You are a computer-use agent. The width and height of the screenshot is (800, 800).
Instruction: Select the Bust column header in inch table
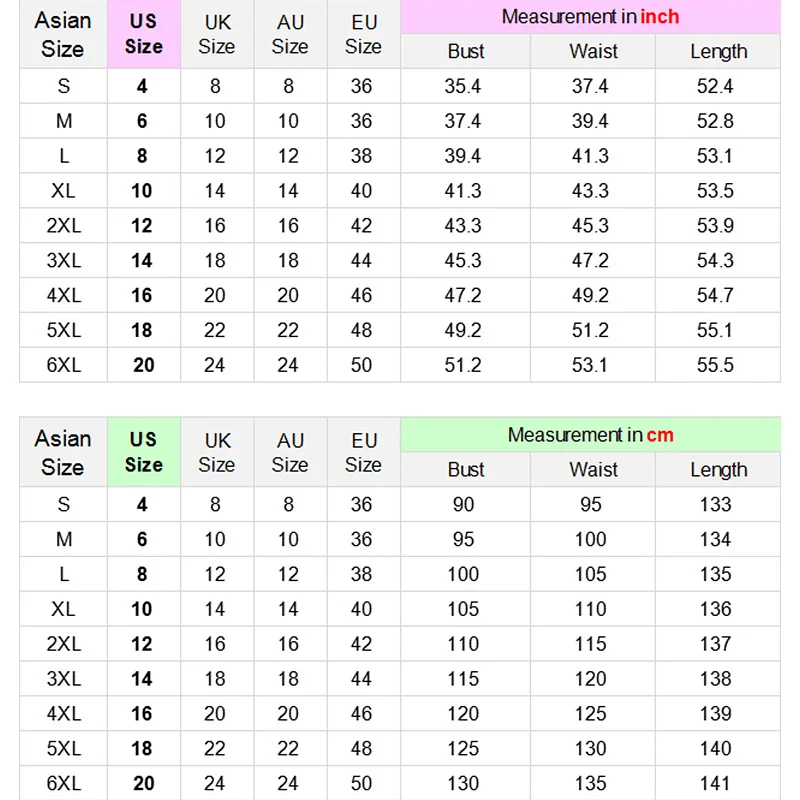pos(465,52)
